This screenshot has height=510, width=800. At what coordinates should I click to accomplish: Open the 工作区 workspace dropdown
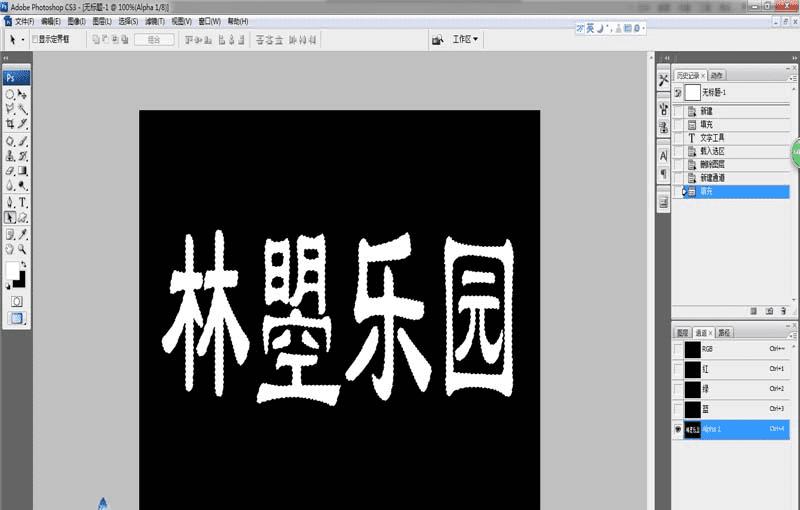pyautogui.click(x=465, y=39)
